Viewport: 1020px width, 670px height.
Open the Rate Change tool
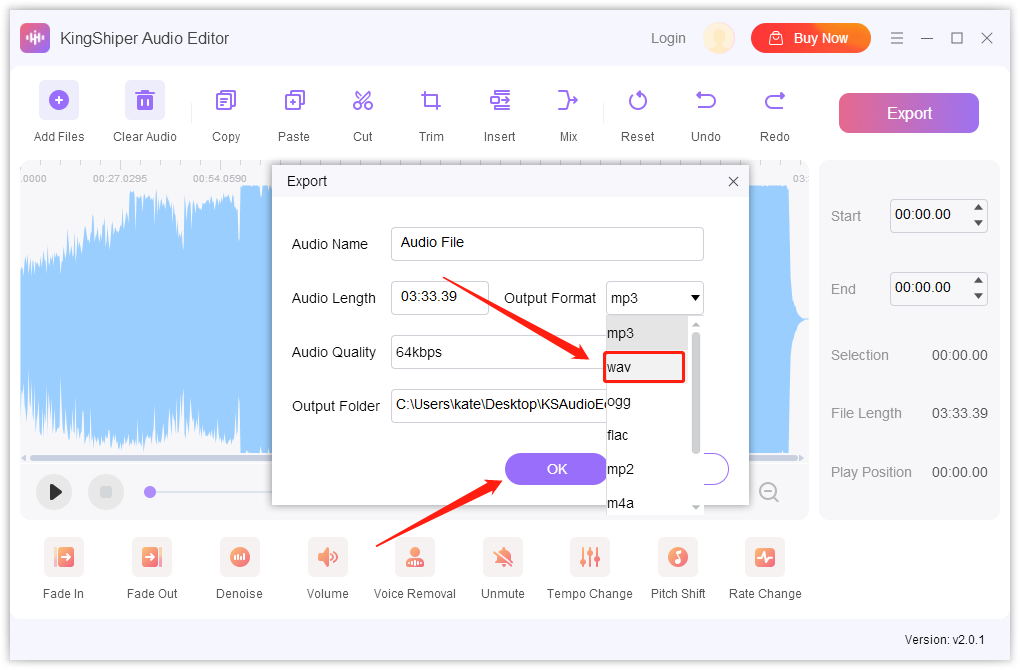pos(765,557)
